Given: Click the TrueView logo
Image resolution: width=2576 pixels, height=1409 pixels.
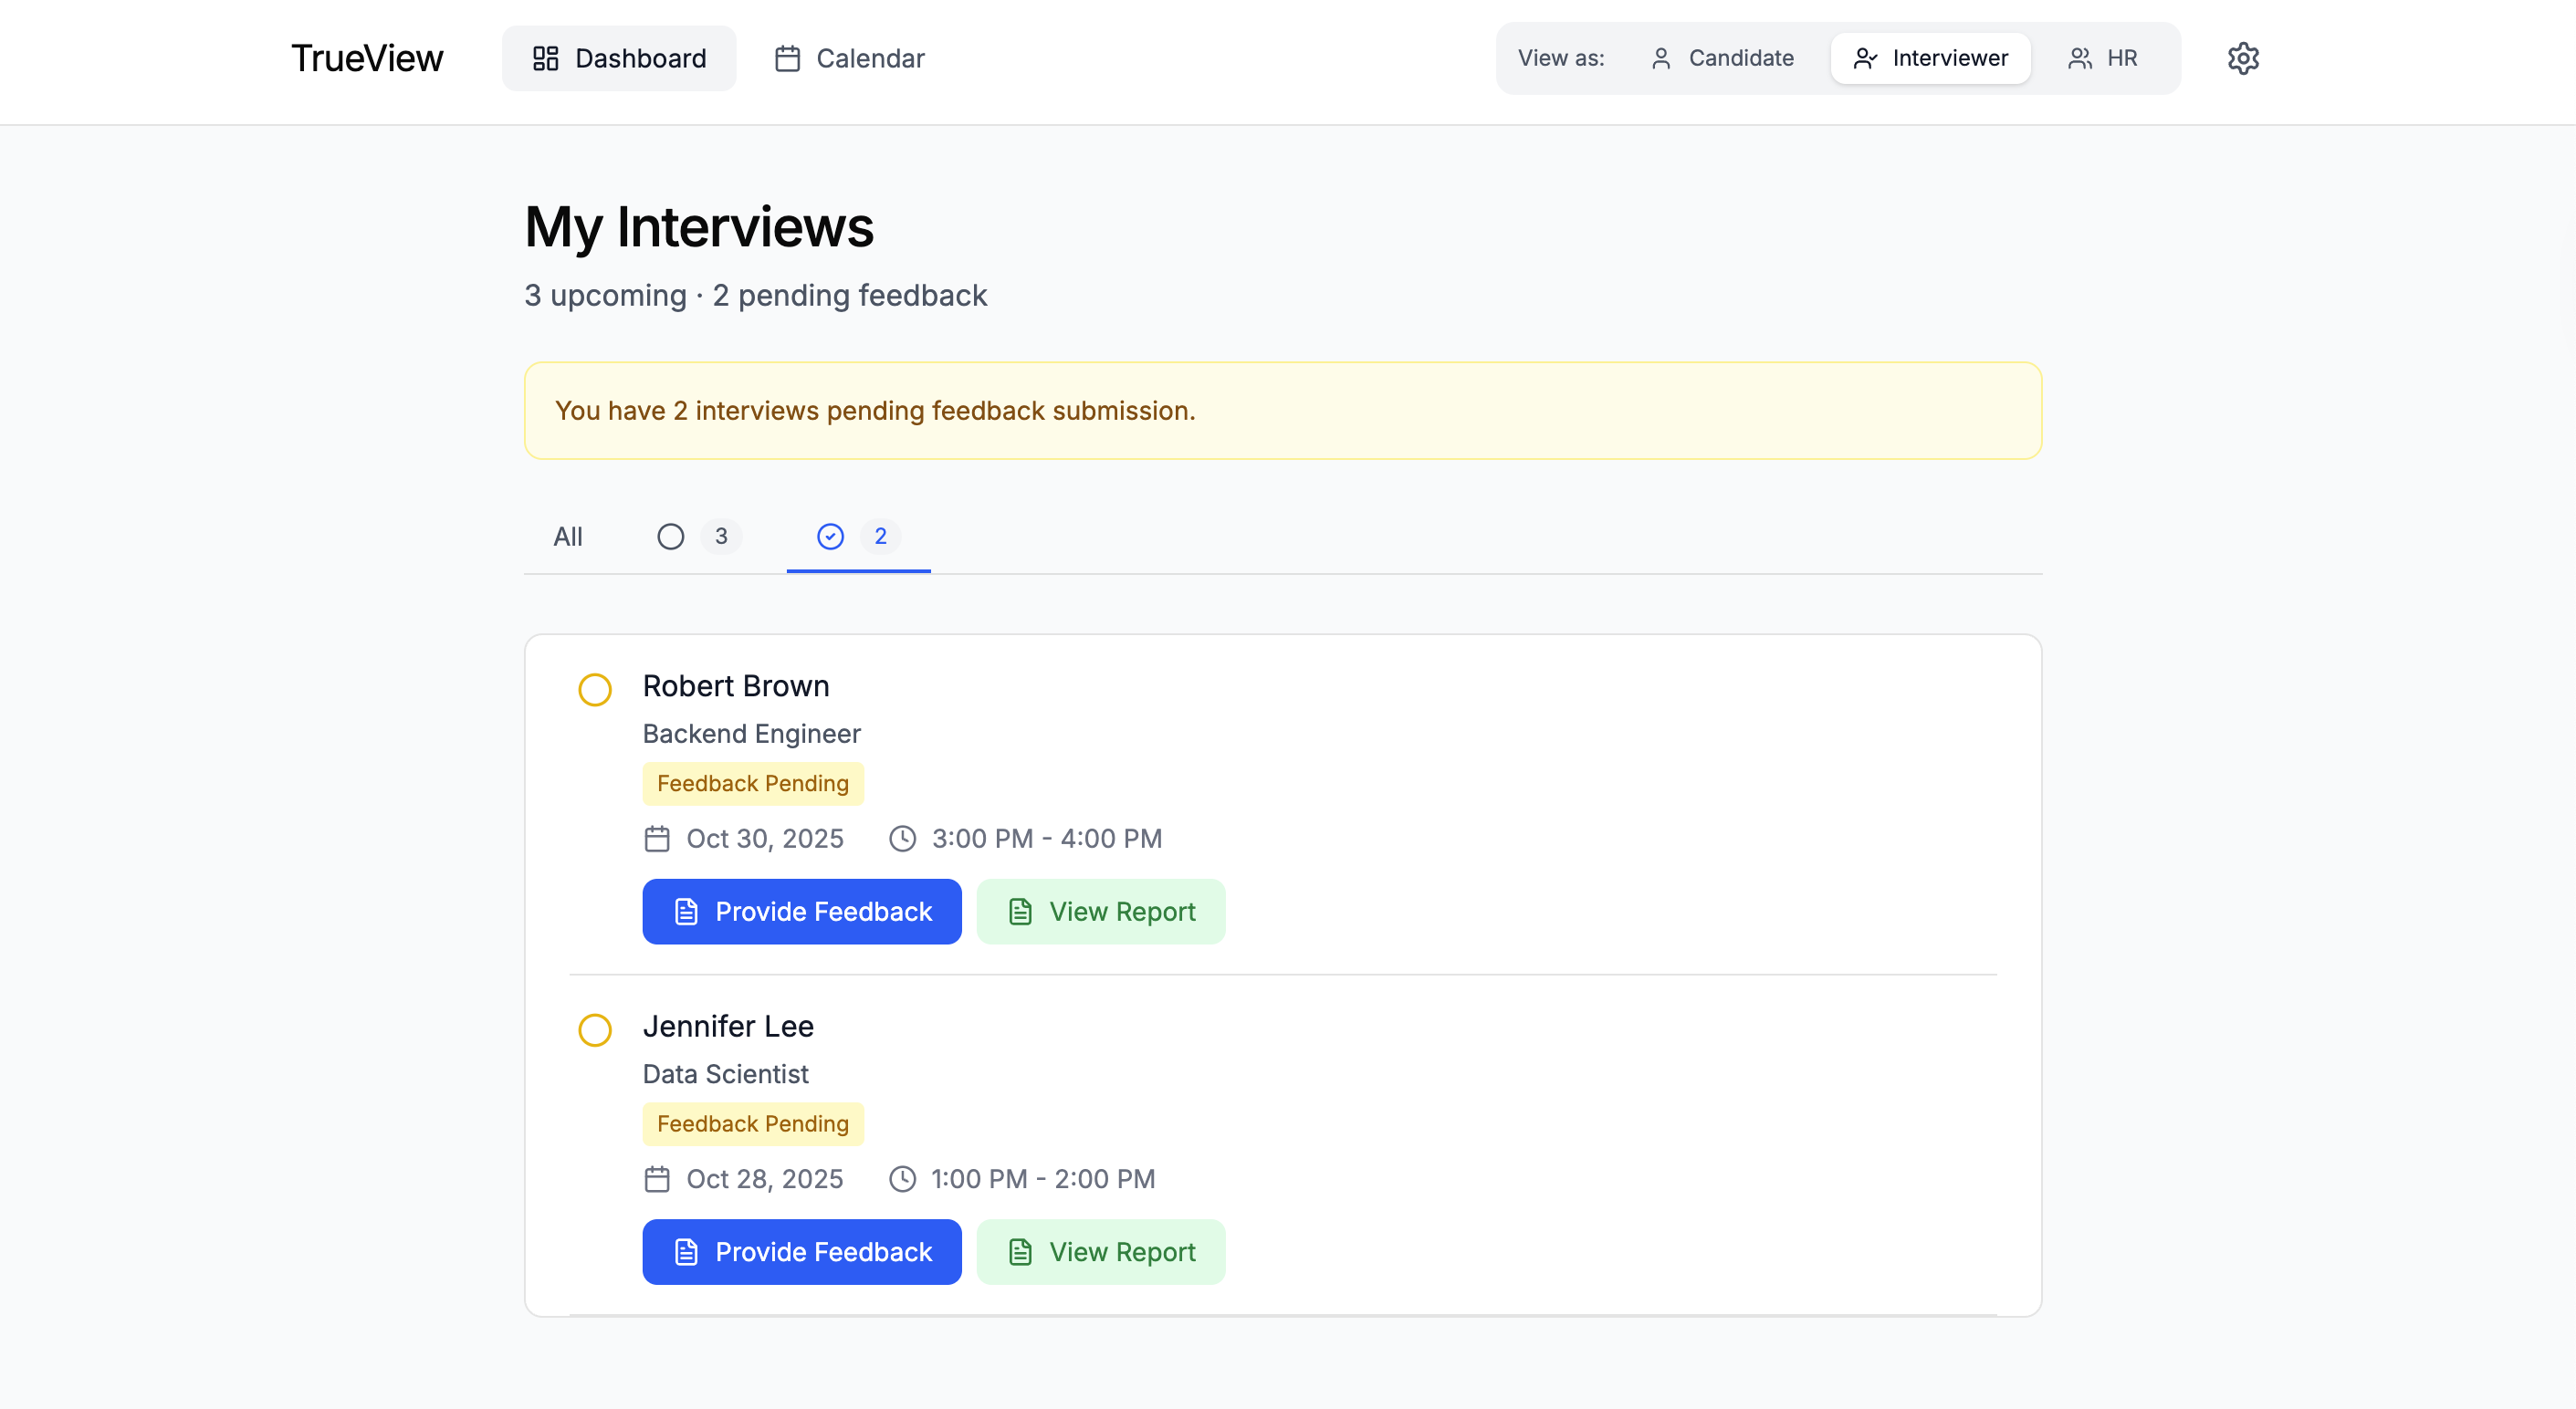Looking at the screenshot, I should click(x=367, y=58).
